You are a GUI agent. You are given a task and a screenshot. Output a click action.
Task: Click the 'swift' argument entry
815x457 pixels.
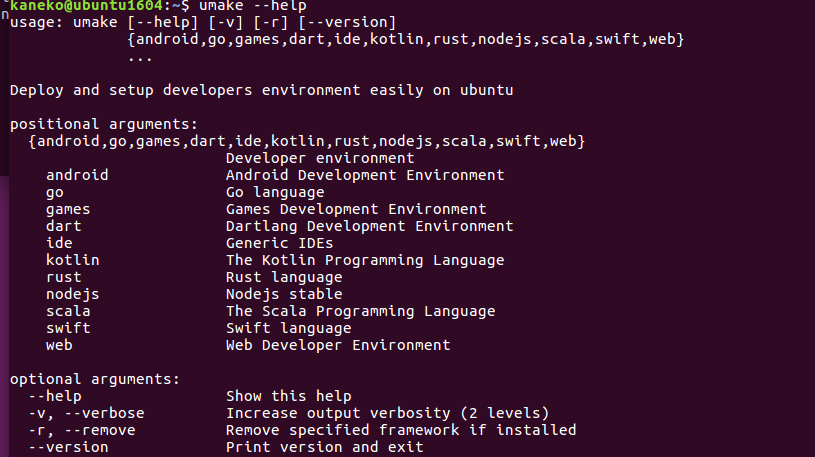pyautogui.click(x=68, y=328)
